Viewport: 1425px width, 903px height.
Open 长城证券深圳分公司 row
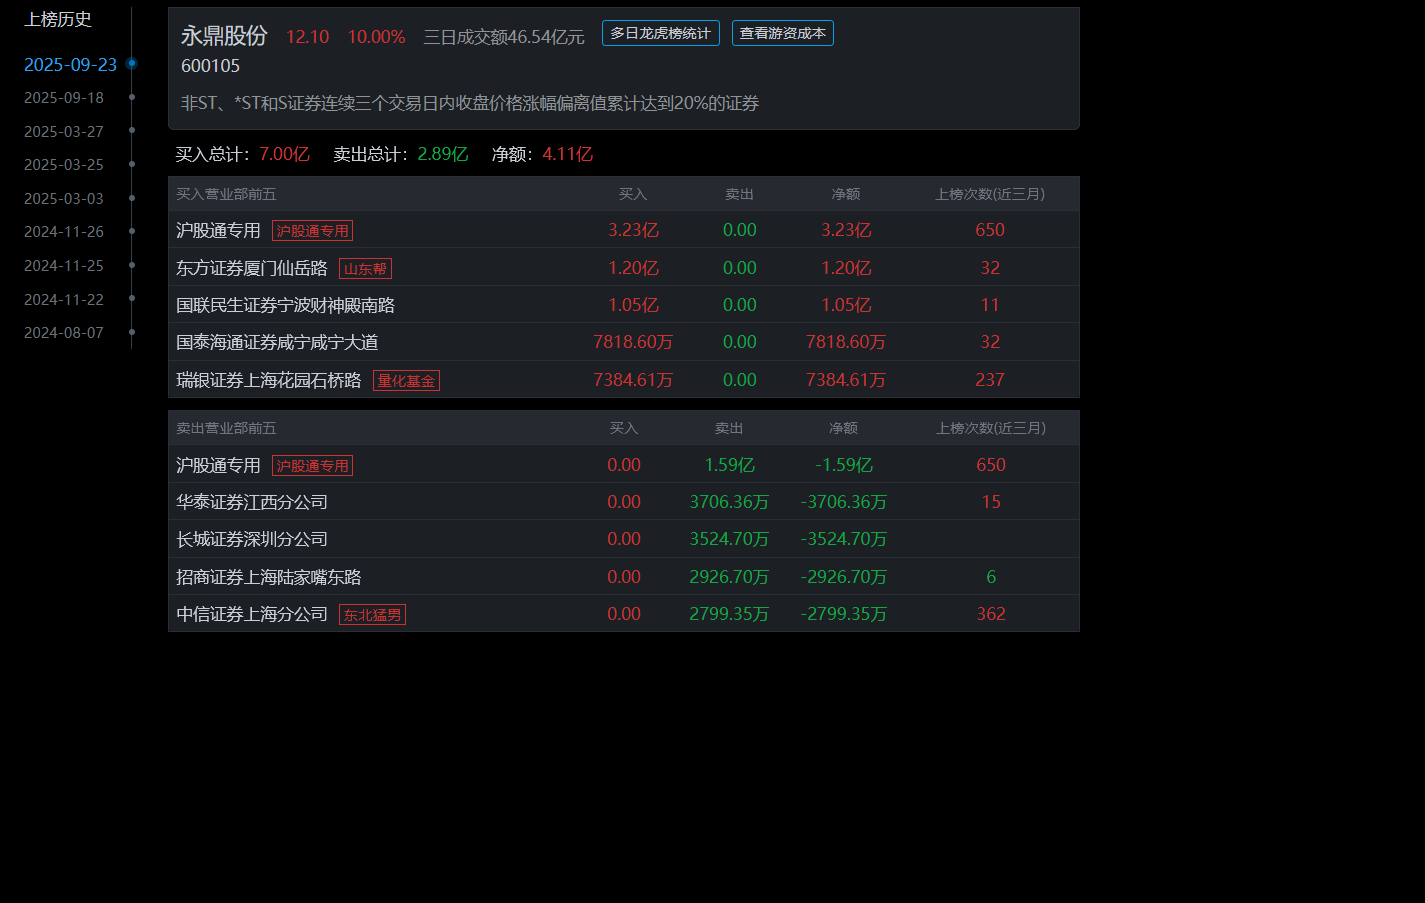point(624,539)
